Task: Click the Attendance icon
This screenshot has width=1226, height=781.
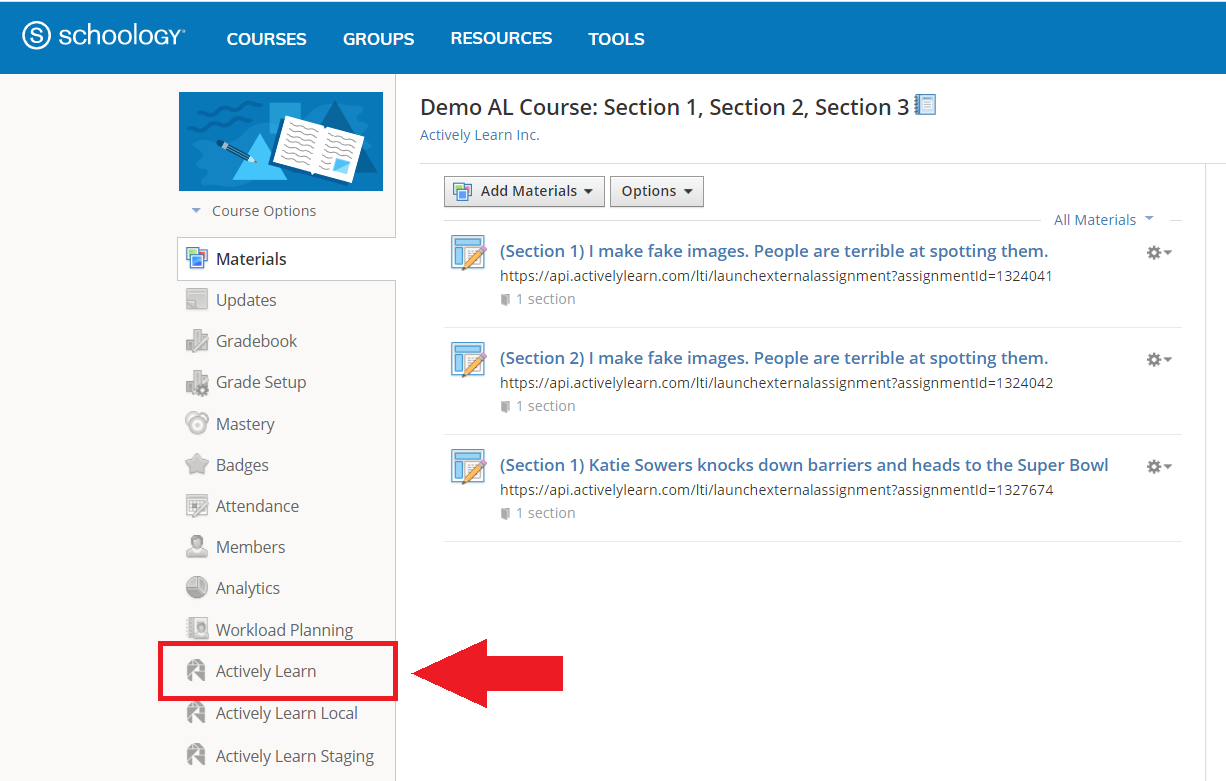Action: click(197, 506)
